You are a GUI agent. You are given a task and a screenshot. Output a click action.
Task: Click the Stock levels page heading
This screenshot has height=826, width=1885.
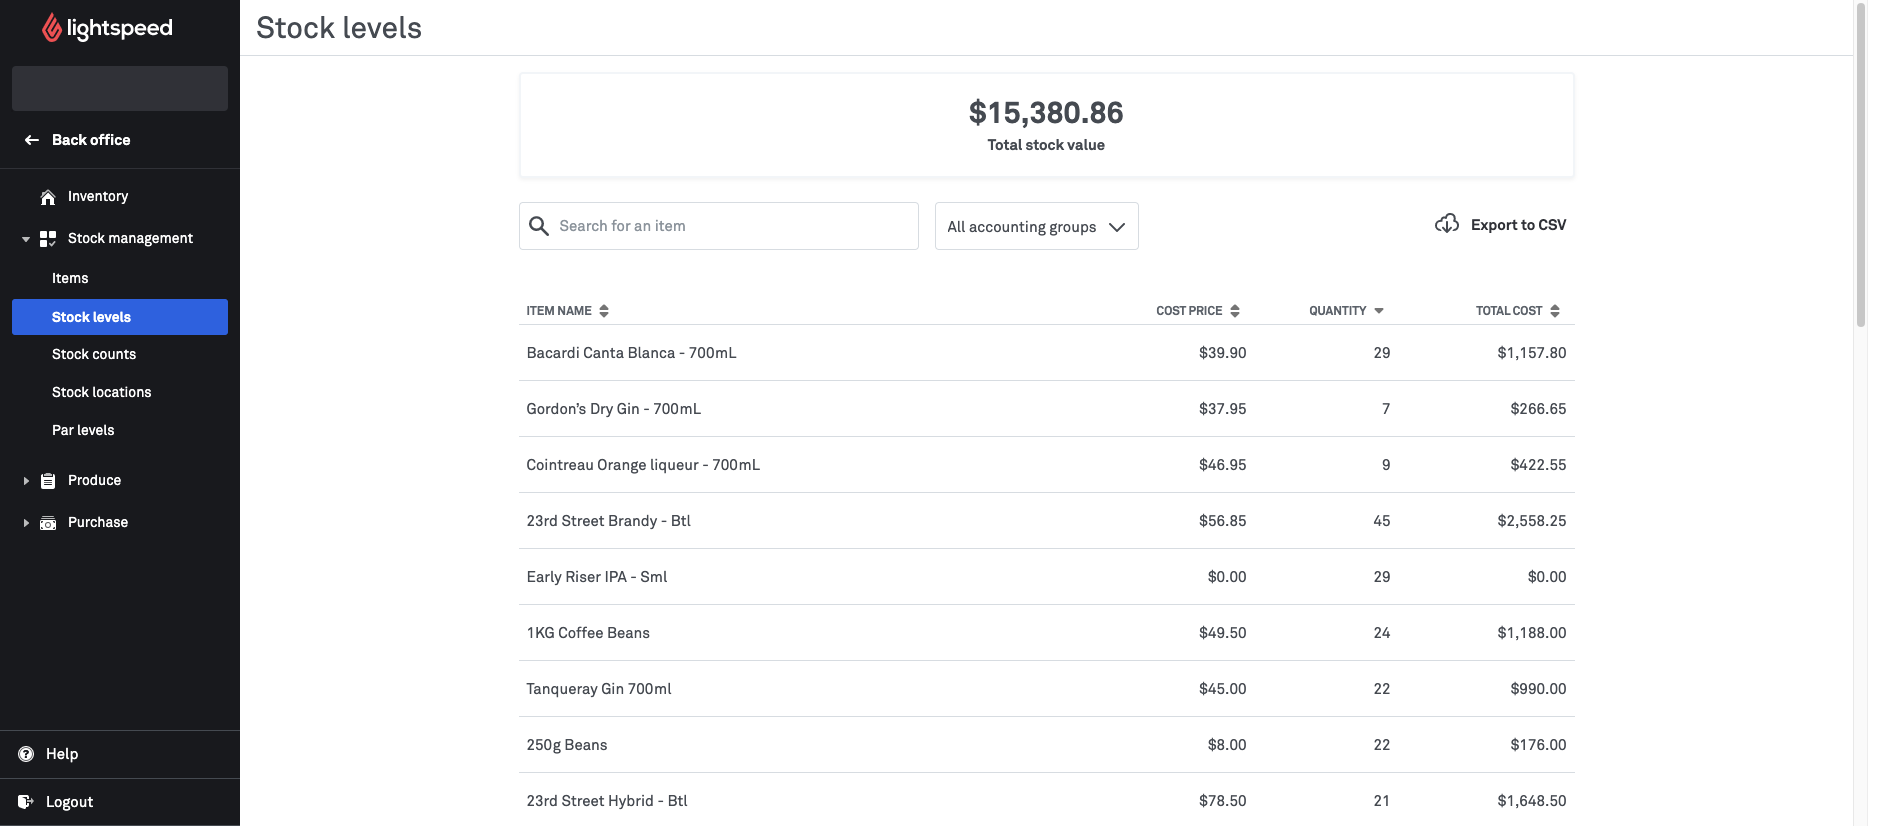(x=339, y=28)
